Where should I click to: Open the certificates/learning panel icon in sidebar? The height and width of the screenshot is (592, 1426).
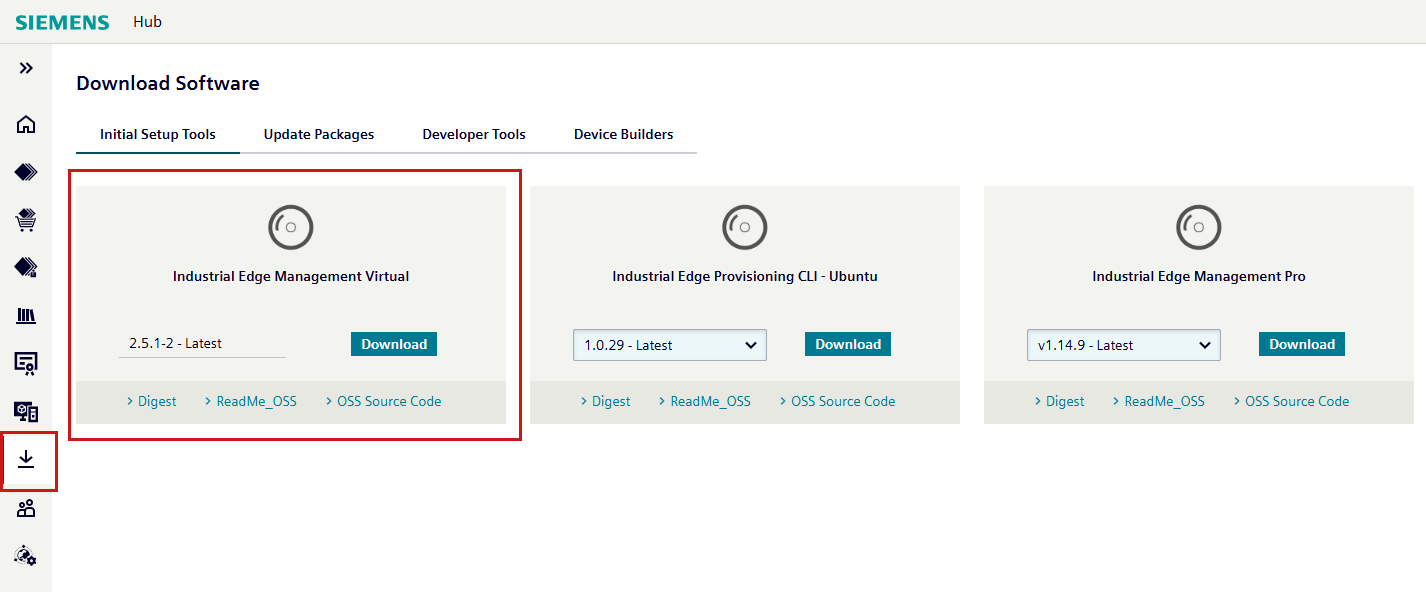click(24, 363)
